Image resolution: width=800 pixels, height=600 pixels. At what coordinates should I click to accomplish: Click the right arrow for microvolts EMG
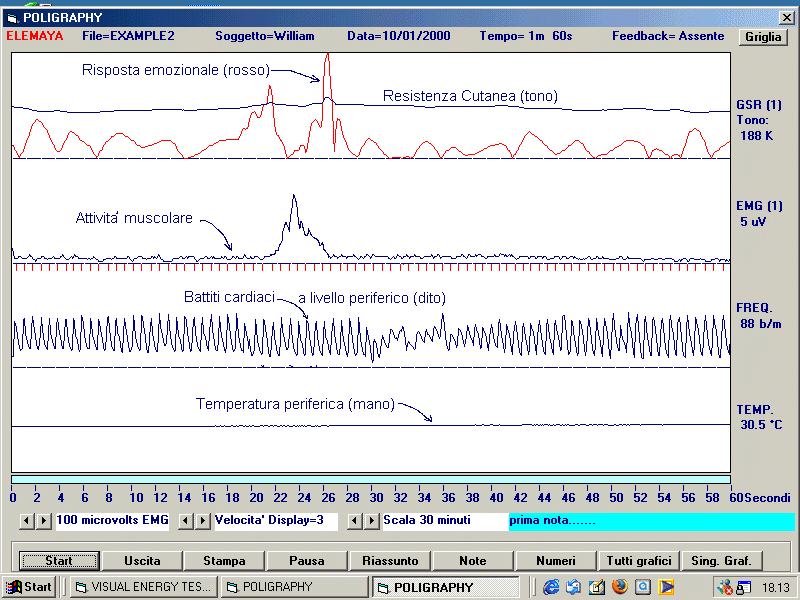(44, 521)
